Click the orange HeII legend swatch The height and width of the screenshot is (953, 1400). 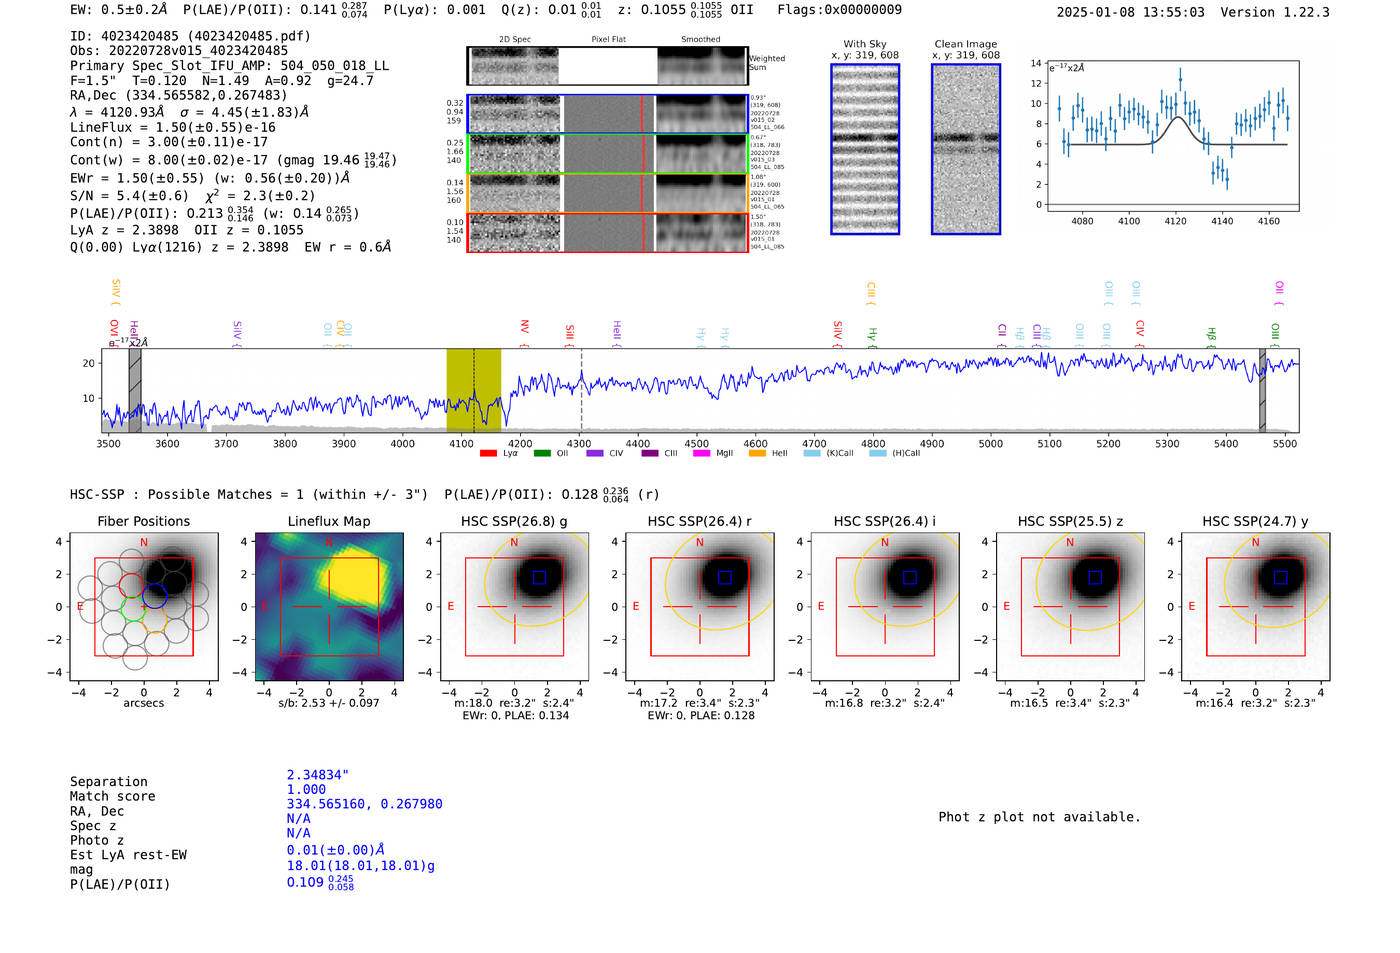[757, 453]
